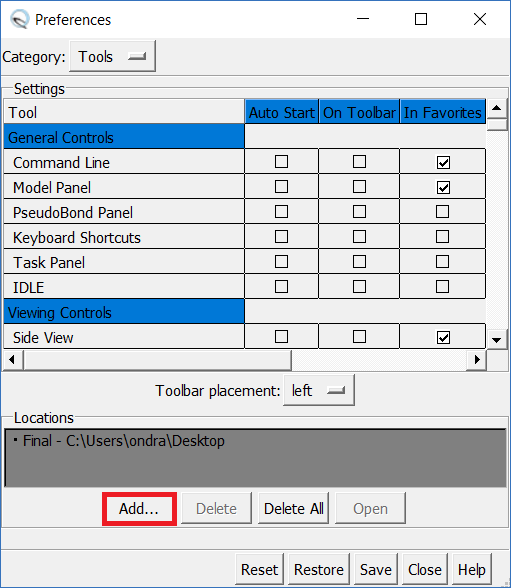Image resolution: width=511 pixels, height=588 pixels.
Task: Click the Chimera icon in the title bar
Action: tap(19, 19)
